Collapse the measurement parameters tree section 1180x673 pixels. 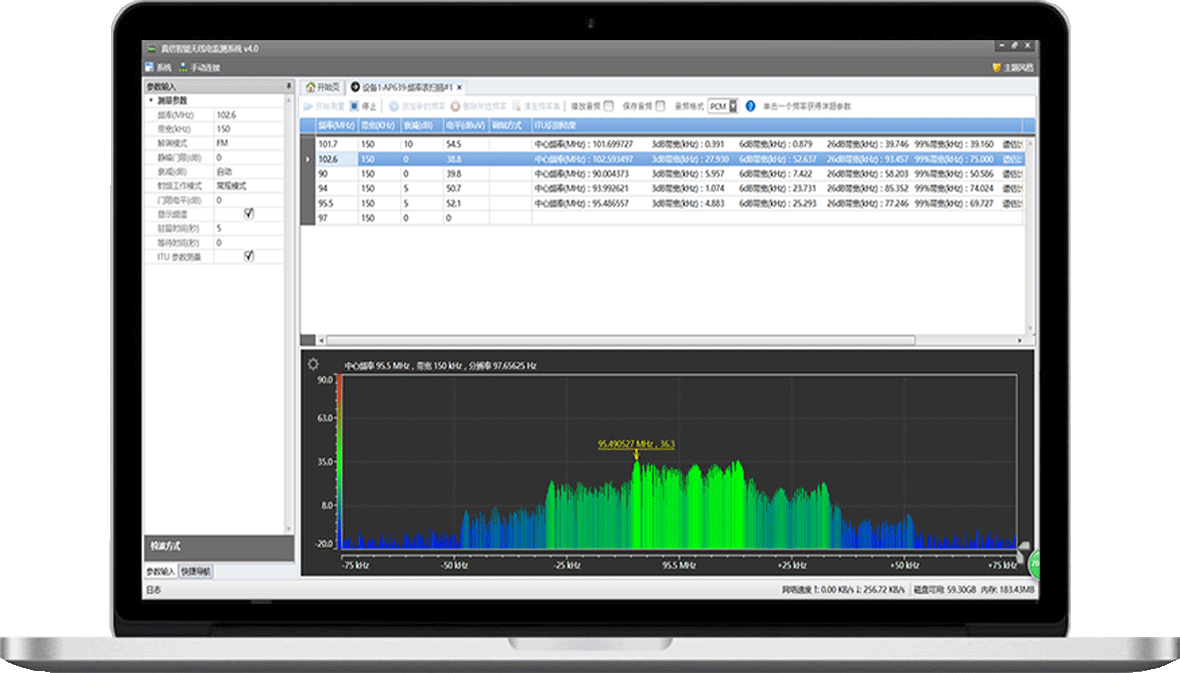pos(151,100)
